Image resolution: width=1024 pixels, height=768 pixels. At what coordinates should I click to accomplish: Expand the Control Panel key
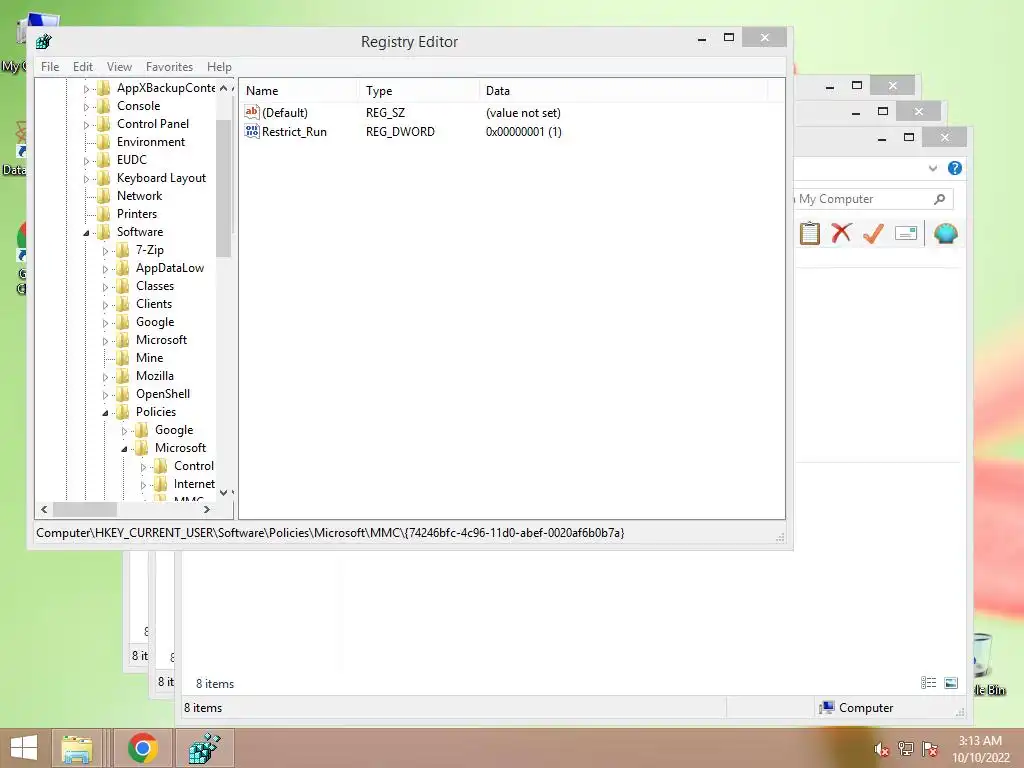click(x=86, y=125)
